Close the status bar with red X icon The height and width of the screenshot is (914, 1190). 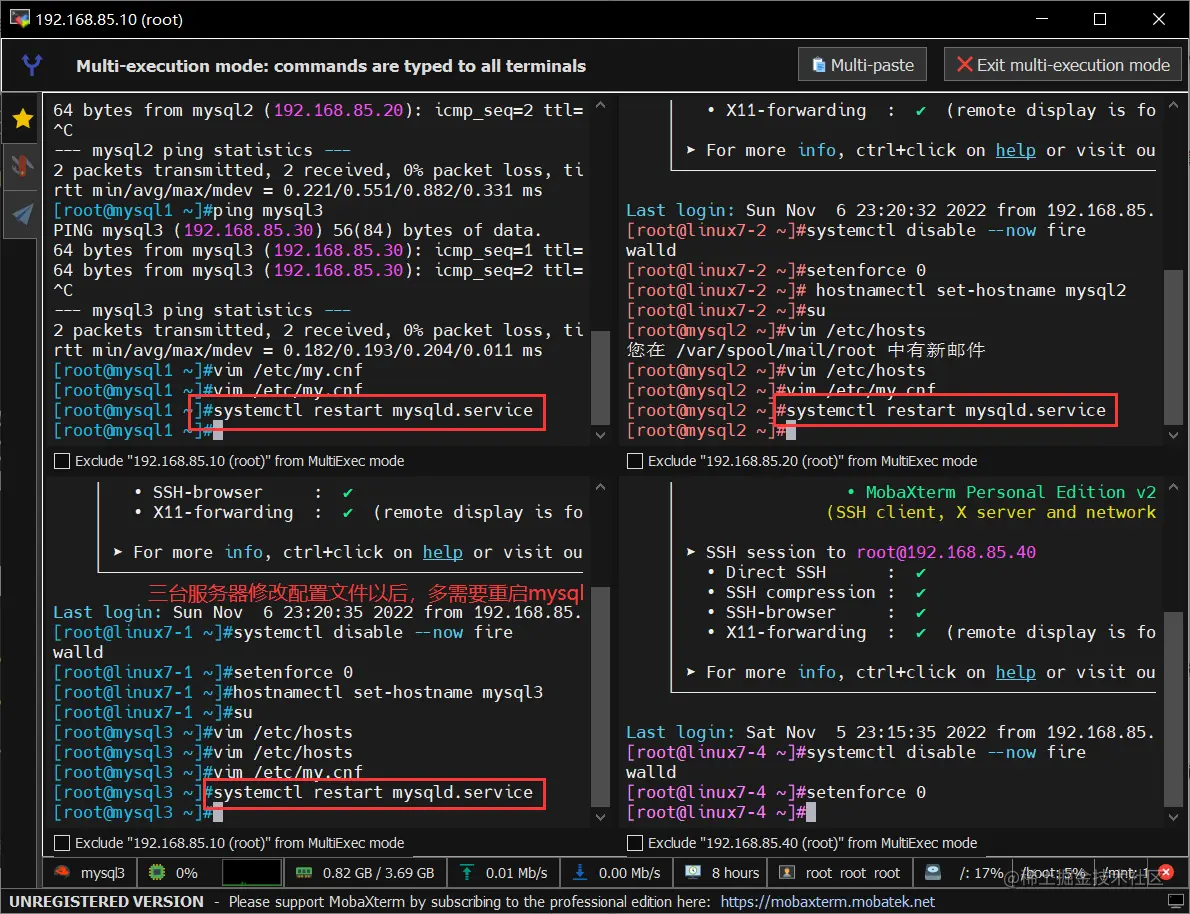point(1167,872)
